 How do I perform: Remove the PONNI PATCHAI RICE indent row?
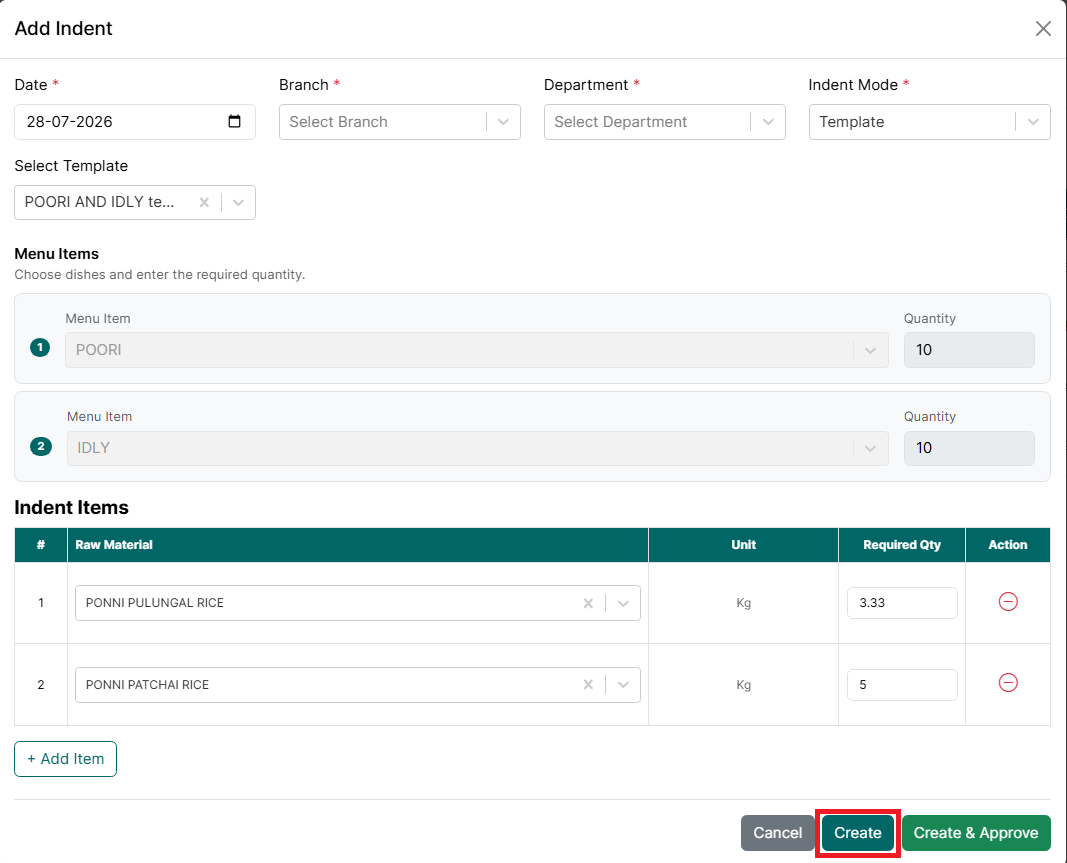[x=1008, y=683]
